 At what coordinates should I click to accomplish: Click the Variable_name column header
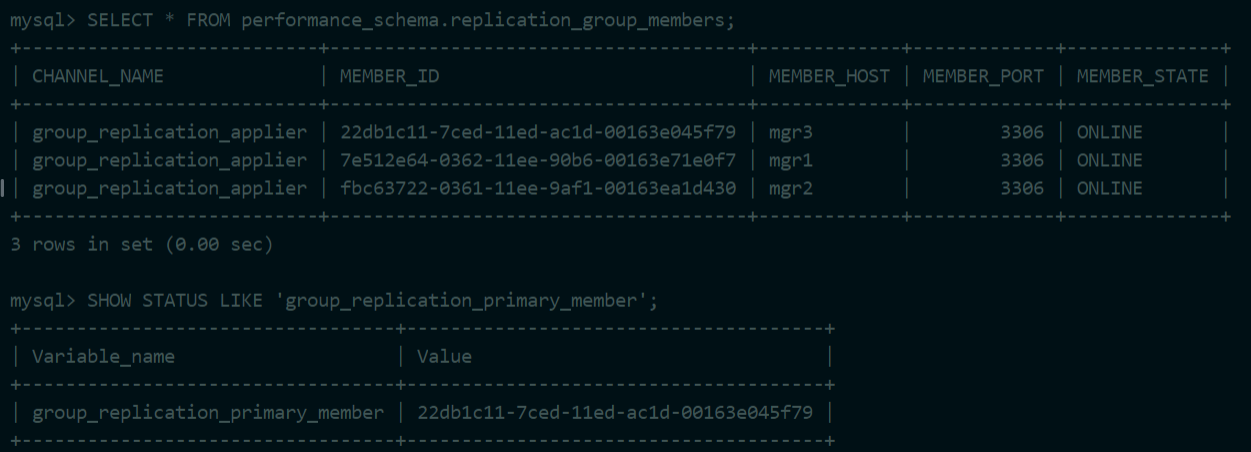103,356
